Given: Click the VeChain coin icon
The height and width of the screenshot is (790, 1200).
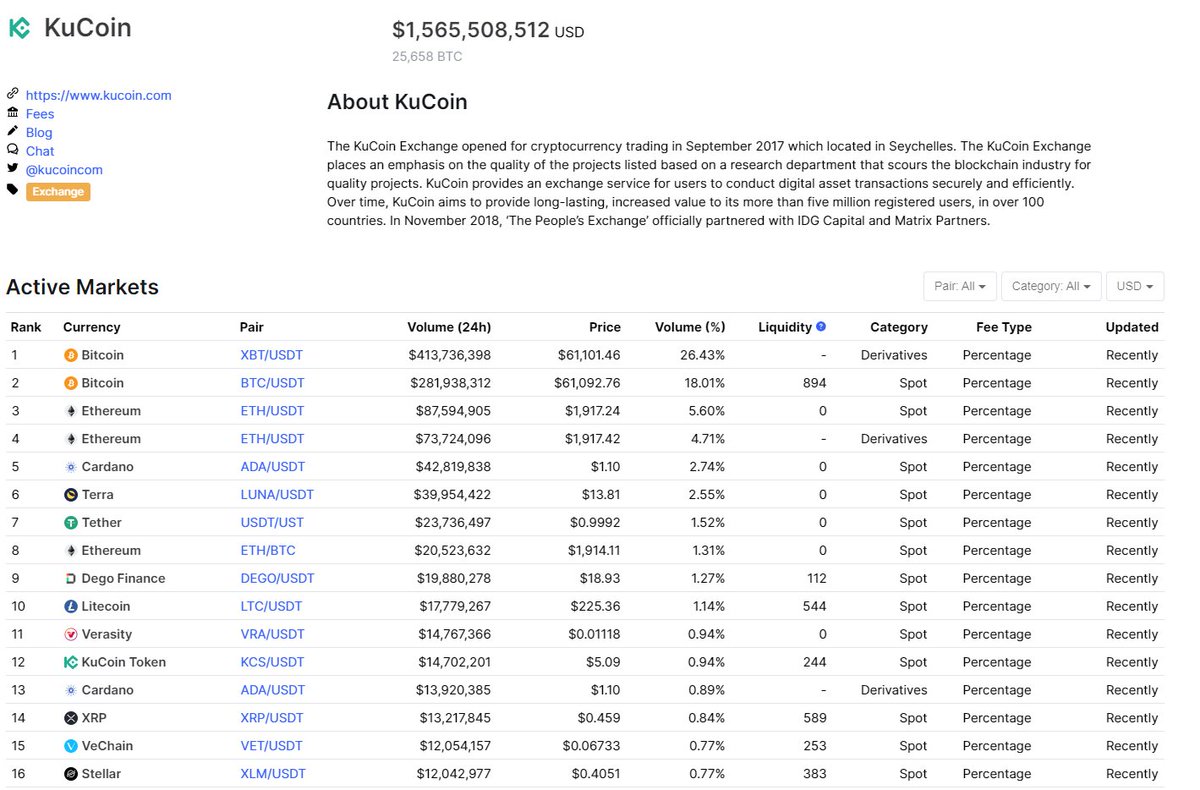Looking at the screenshot, I should click(70, 747).
